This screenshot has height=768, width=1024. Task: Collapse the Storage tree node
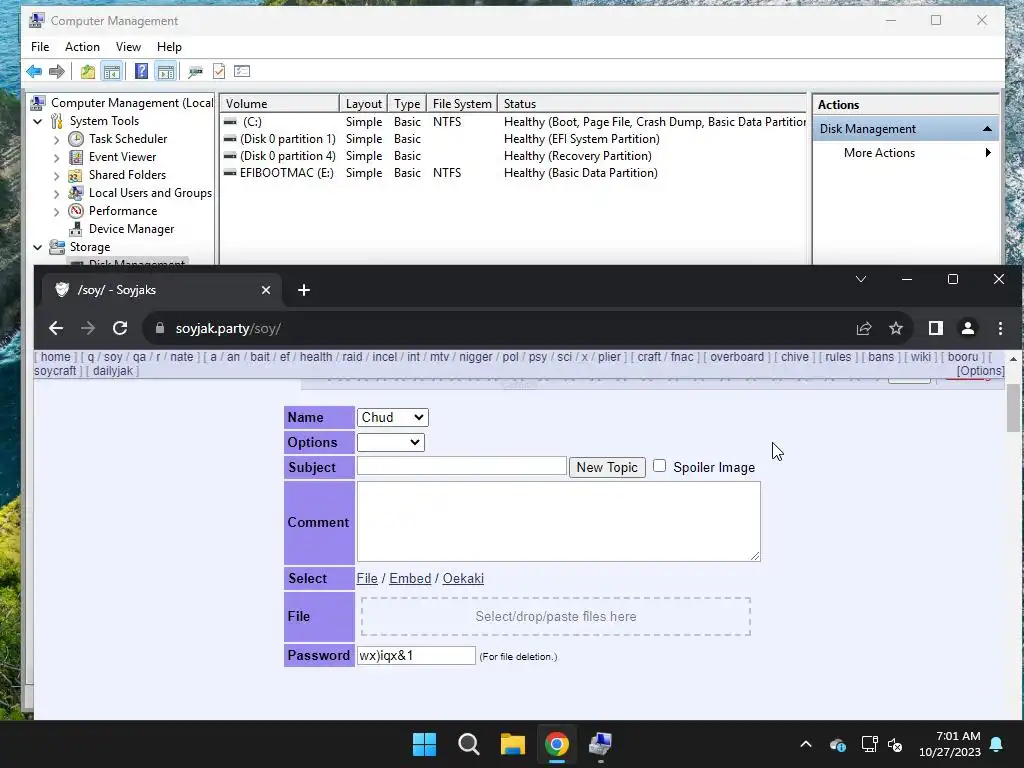(38, 248)
